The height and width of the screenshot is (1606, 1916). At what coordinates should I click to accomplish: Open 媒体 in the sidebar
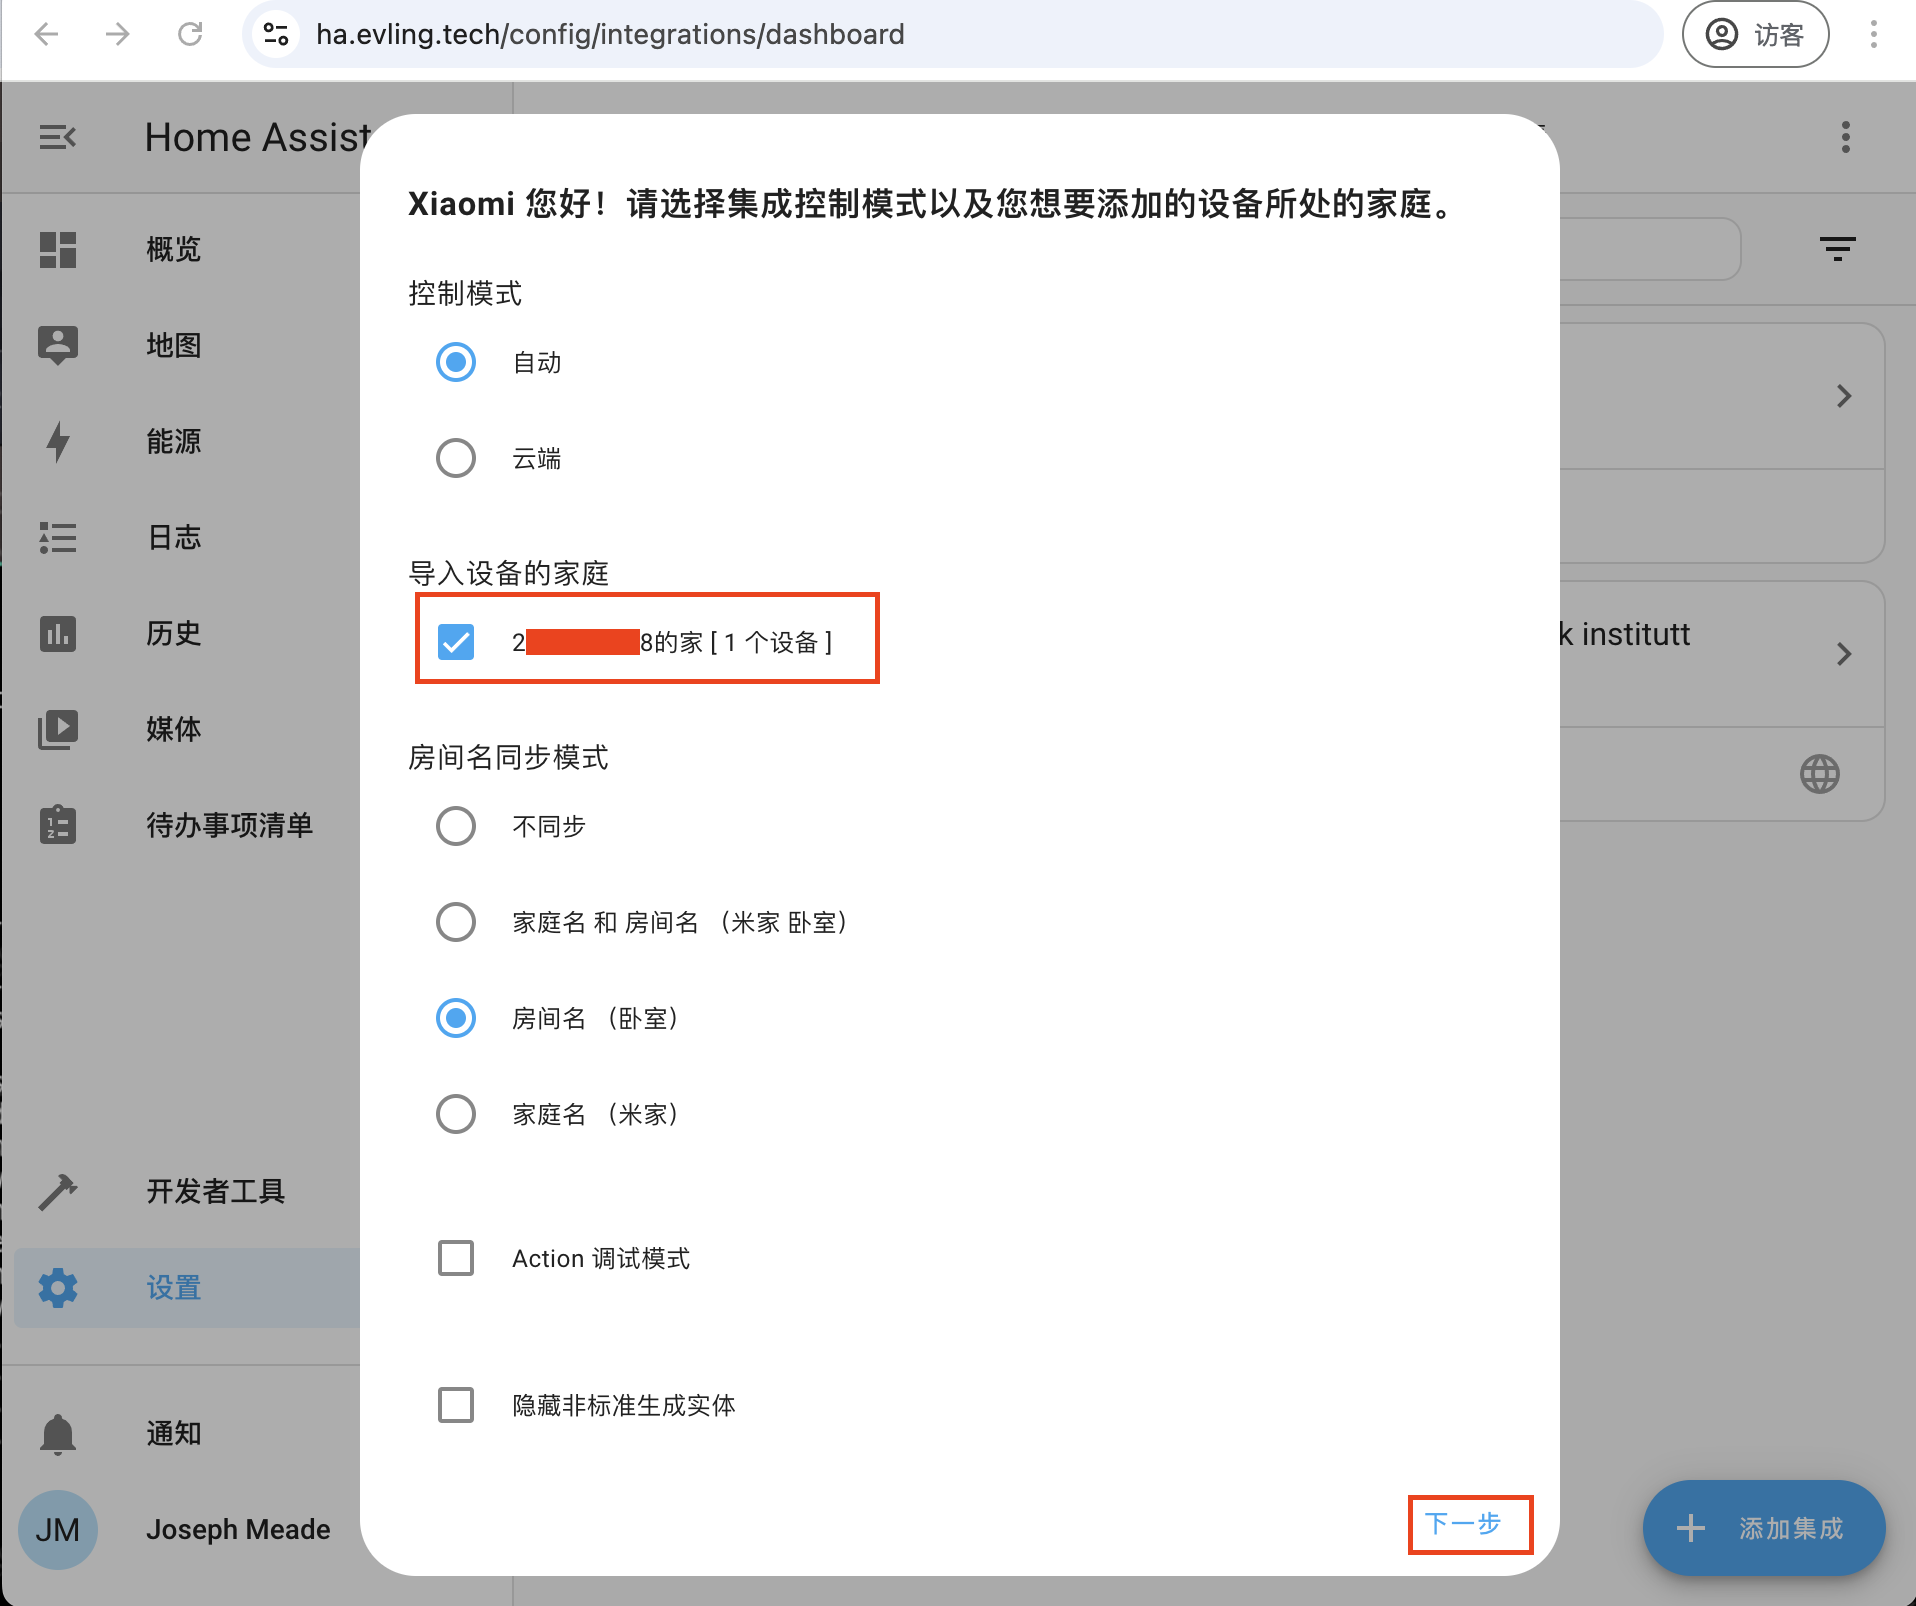tap(174, 730)
